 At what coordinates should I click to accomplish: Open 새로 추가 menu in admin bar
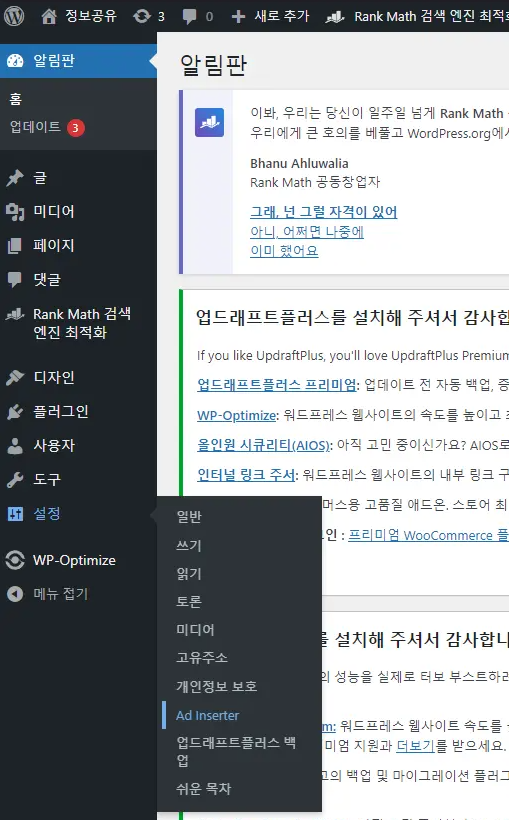tap(281, 16)
